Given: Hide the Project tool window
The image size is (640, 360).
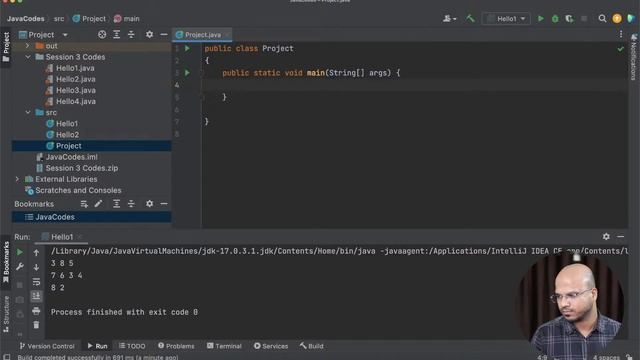Looking at the screenshot, I should (x=164, y=35).
